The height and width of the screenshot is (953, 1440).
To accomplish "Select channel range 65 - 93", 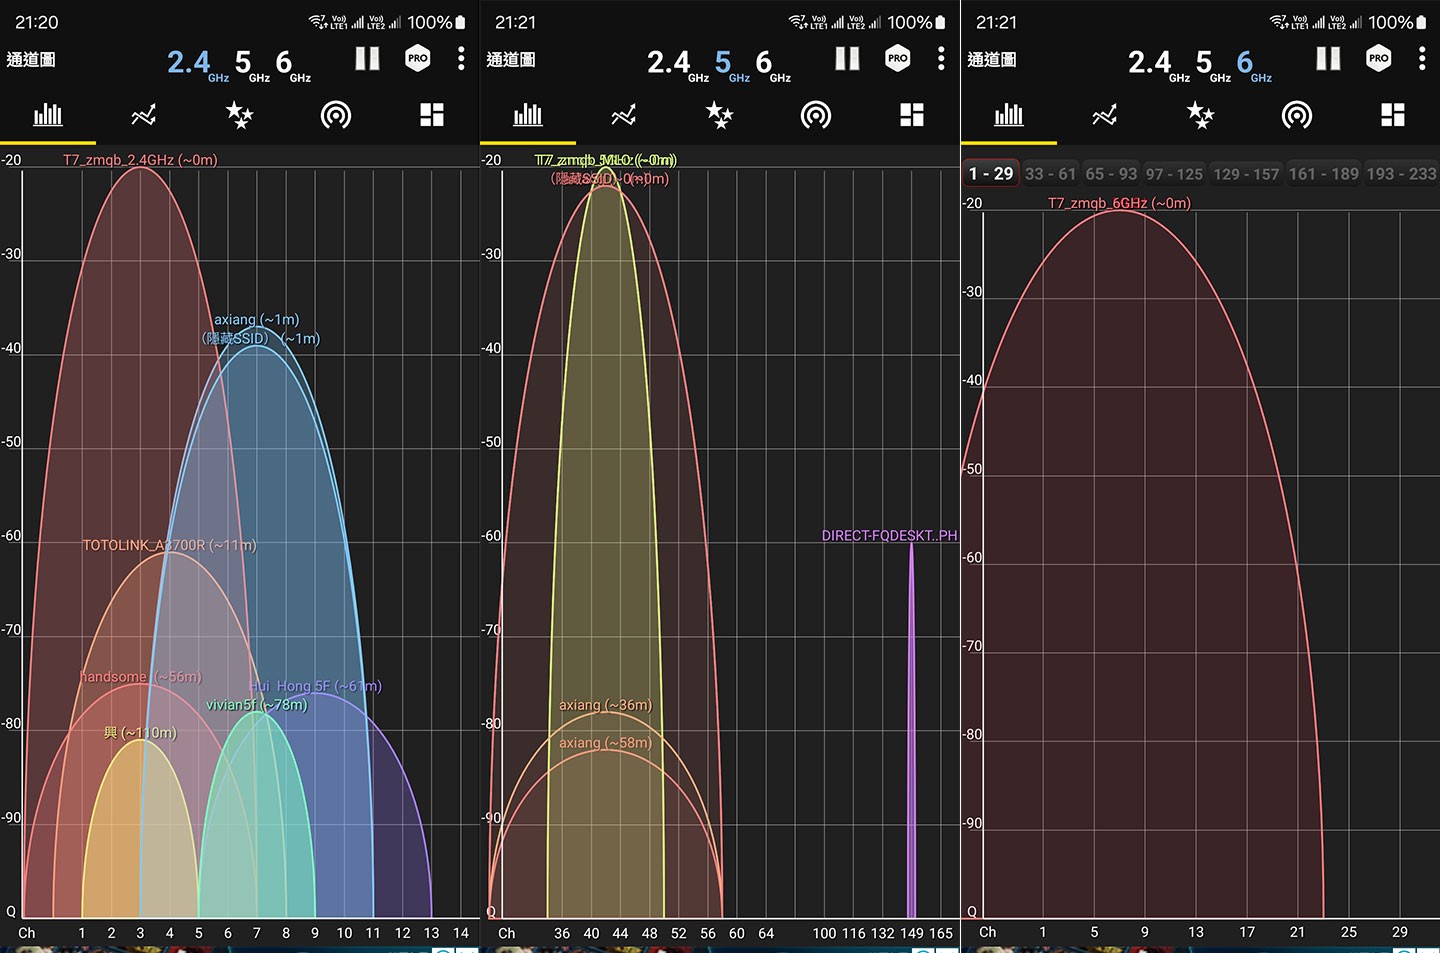I will tap(1111, 173).
